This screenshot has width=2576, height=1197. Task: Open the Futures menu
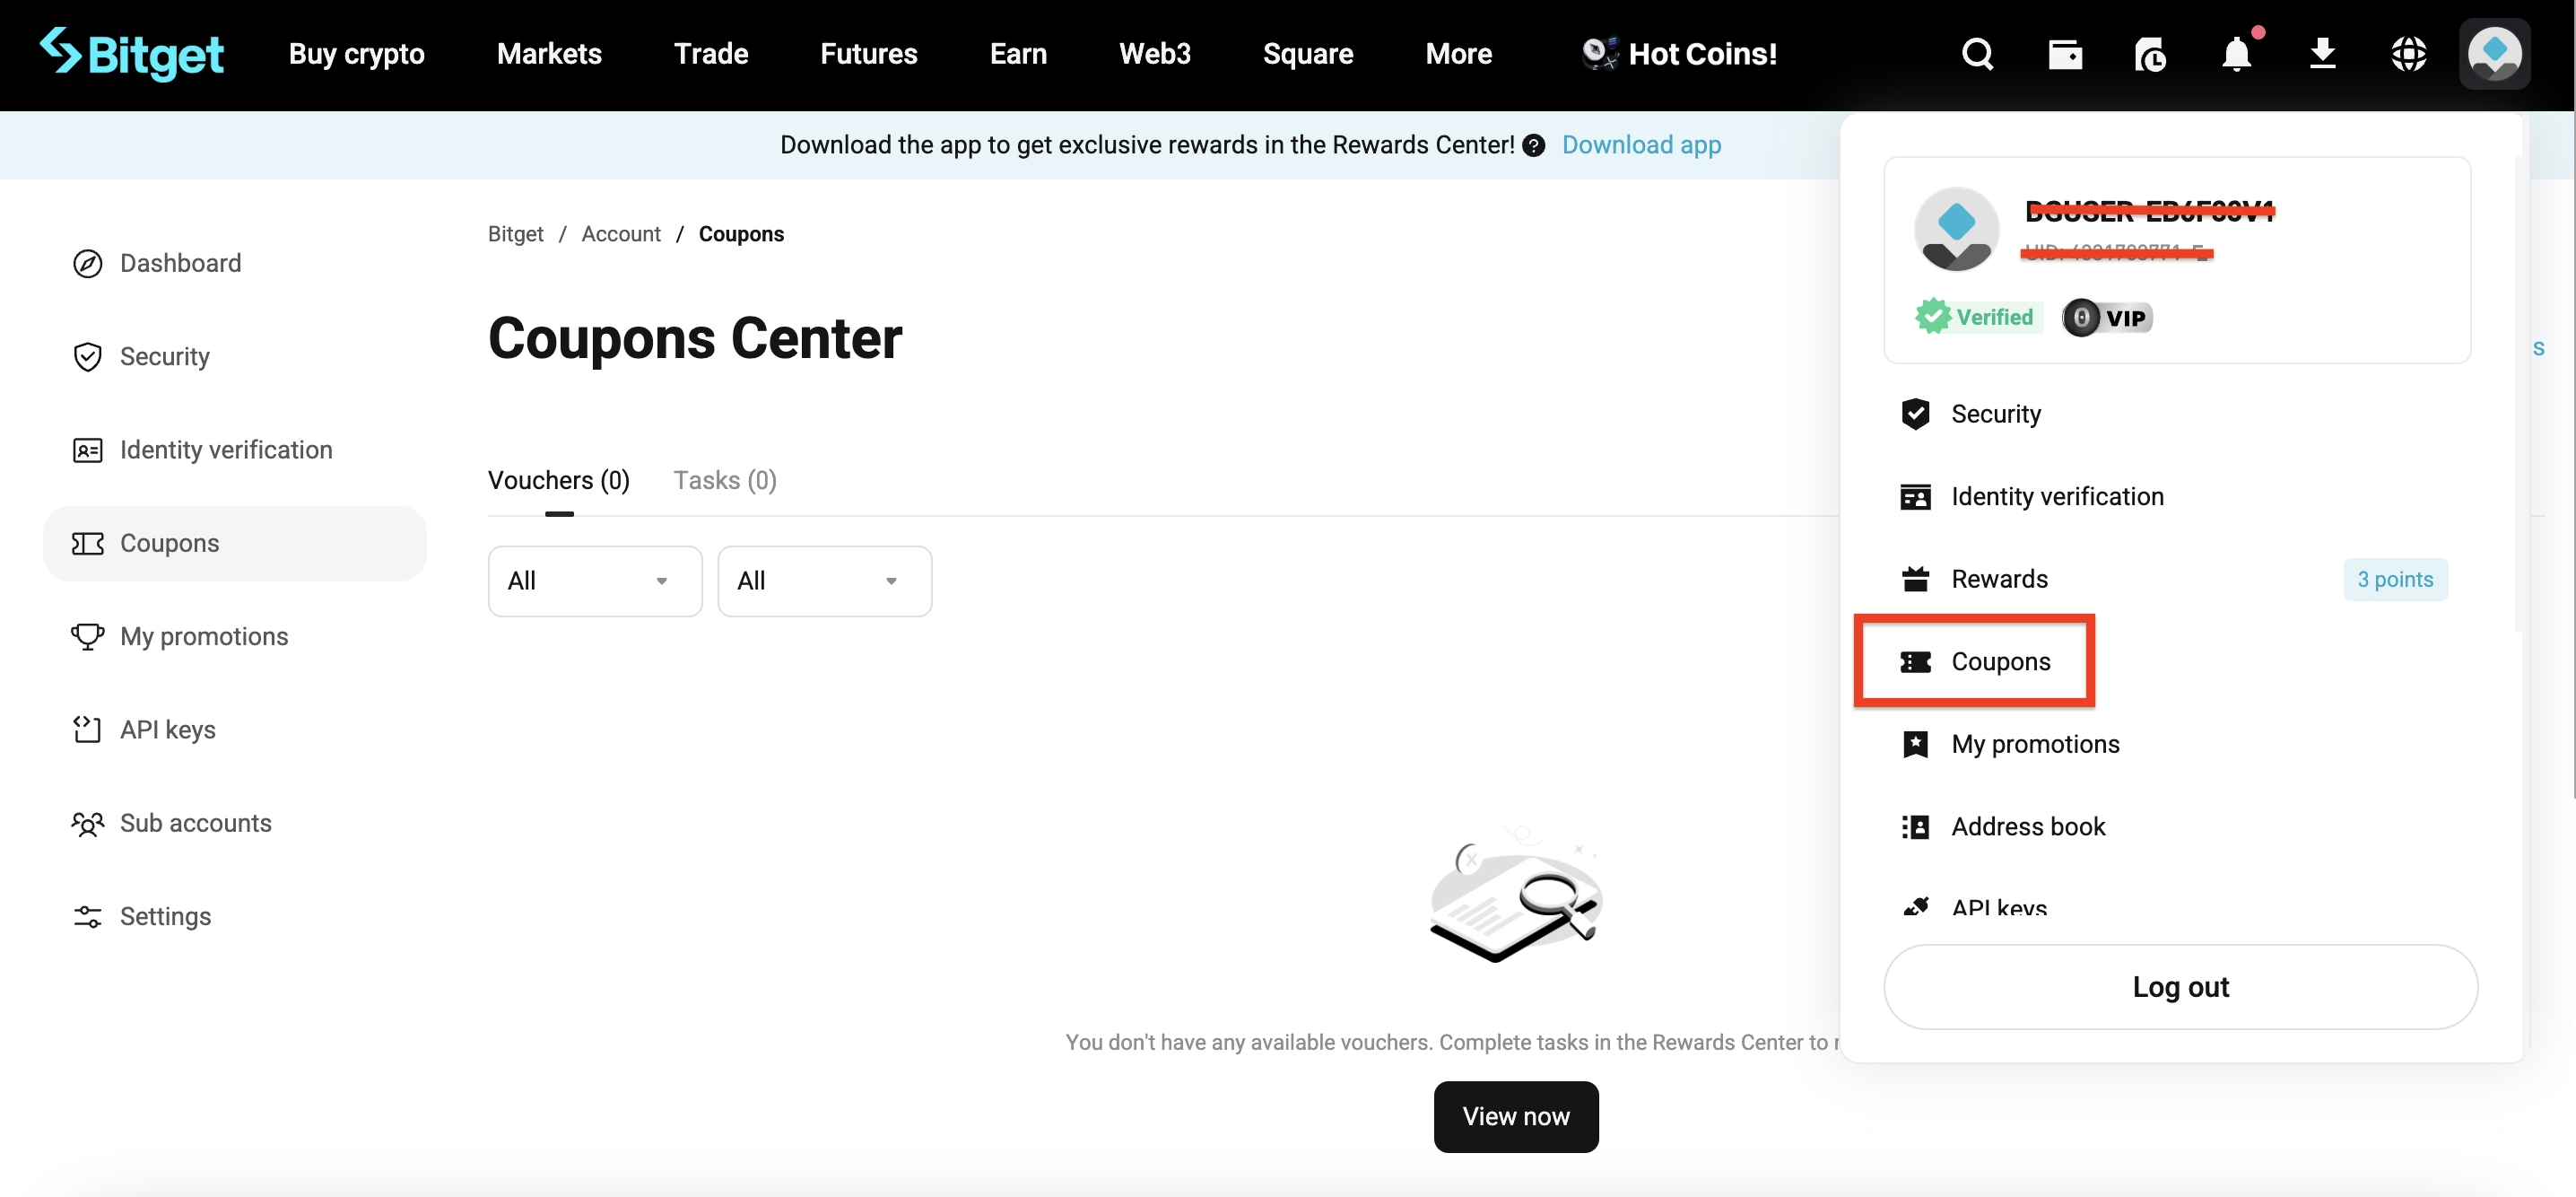pyautogui.click(x=868, y=54)
